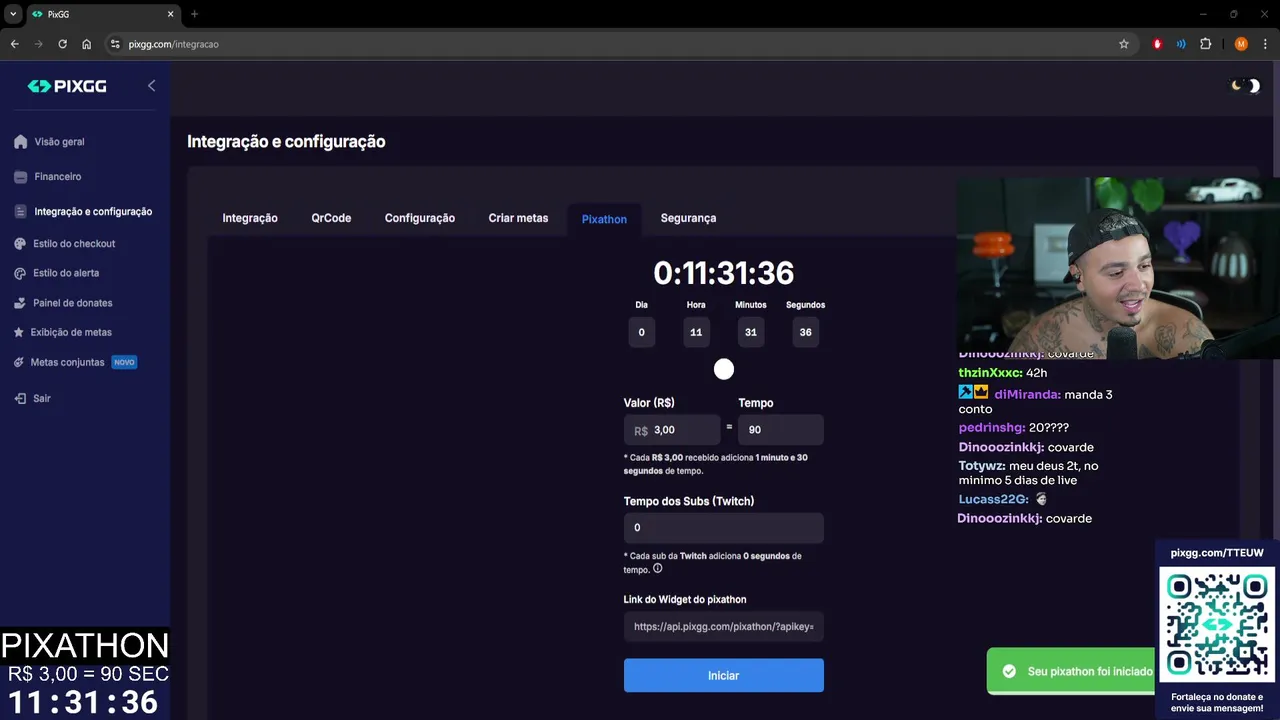Click the PIXATHON overlay title
Viewport: 1280px width, 720px height.
85,645
